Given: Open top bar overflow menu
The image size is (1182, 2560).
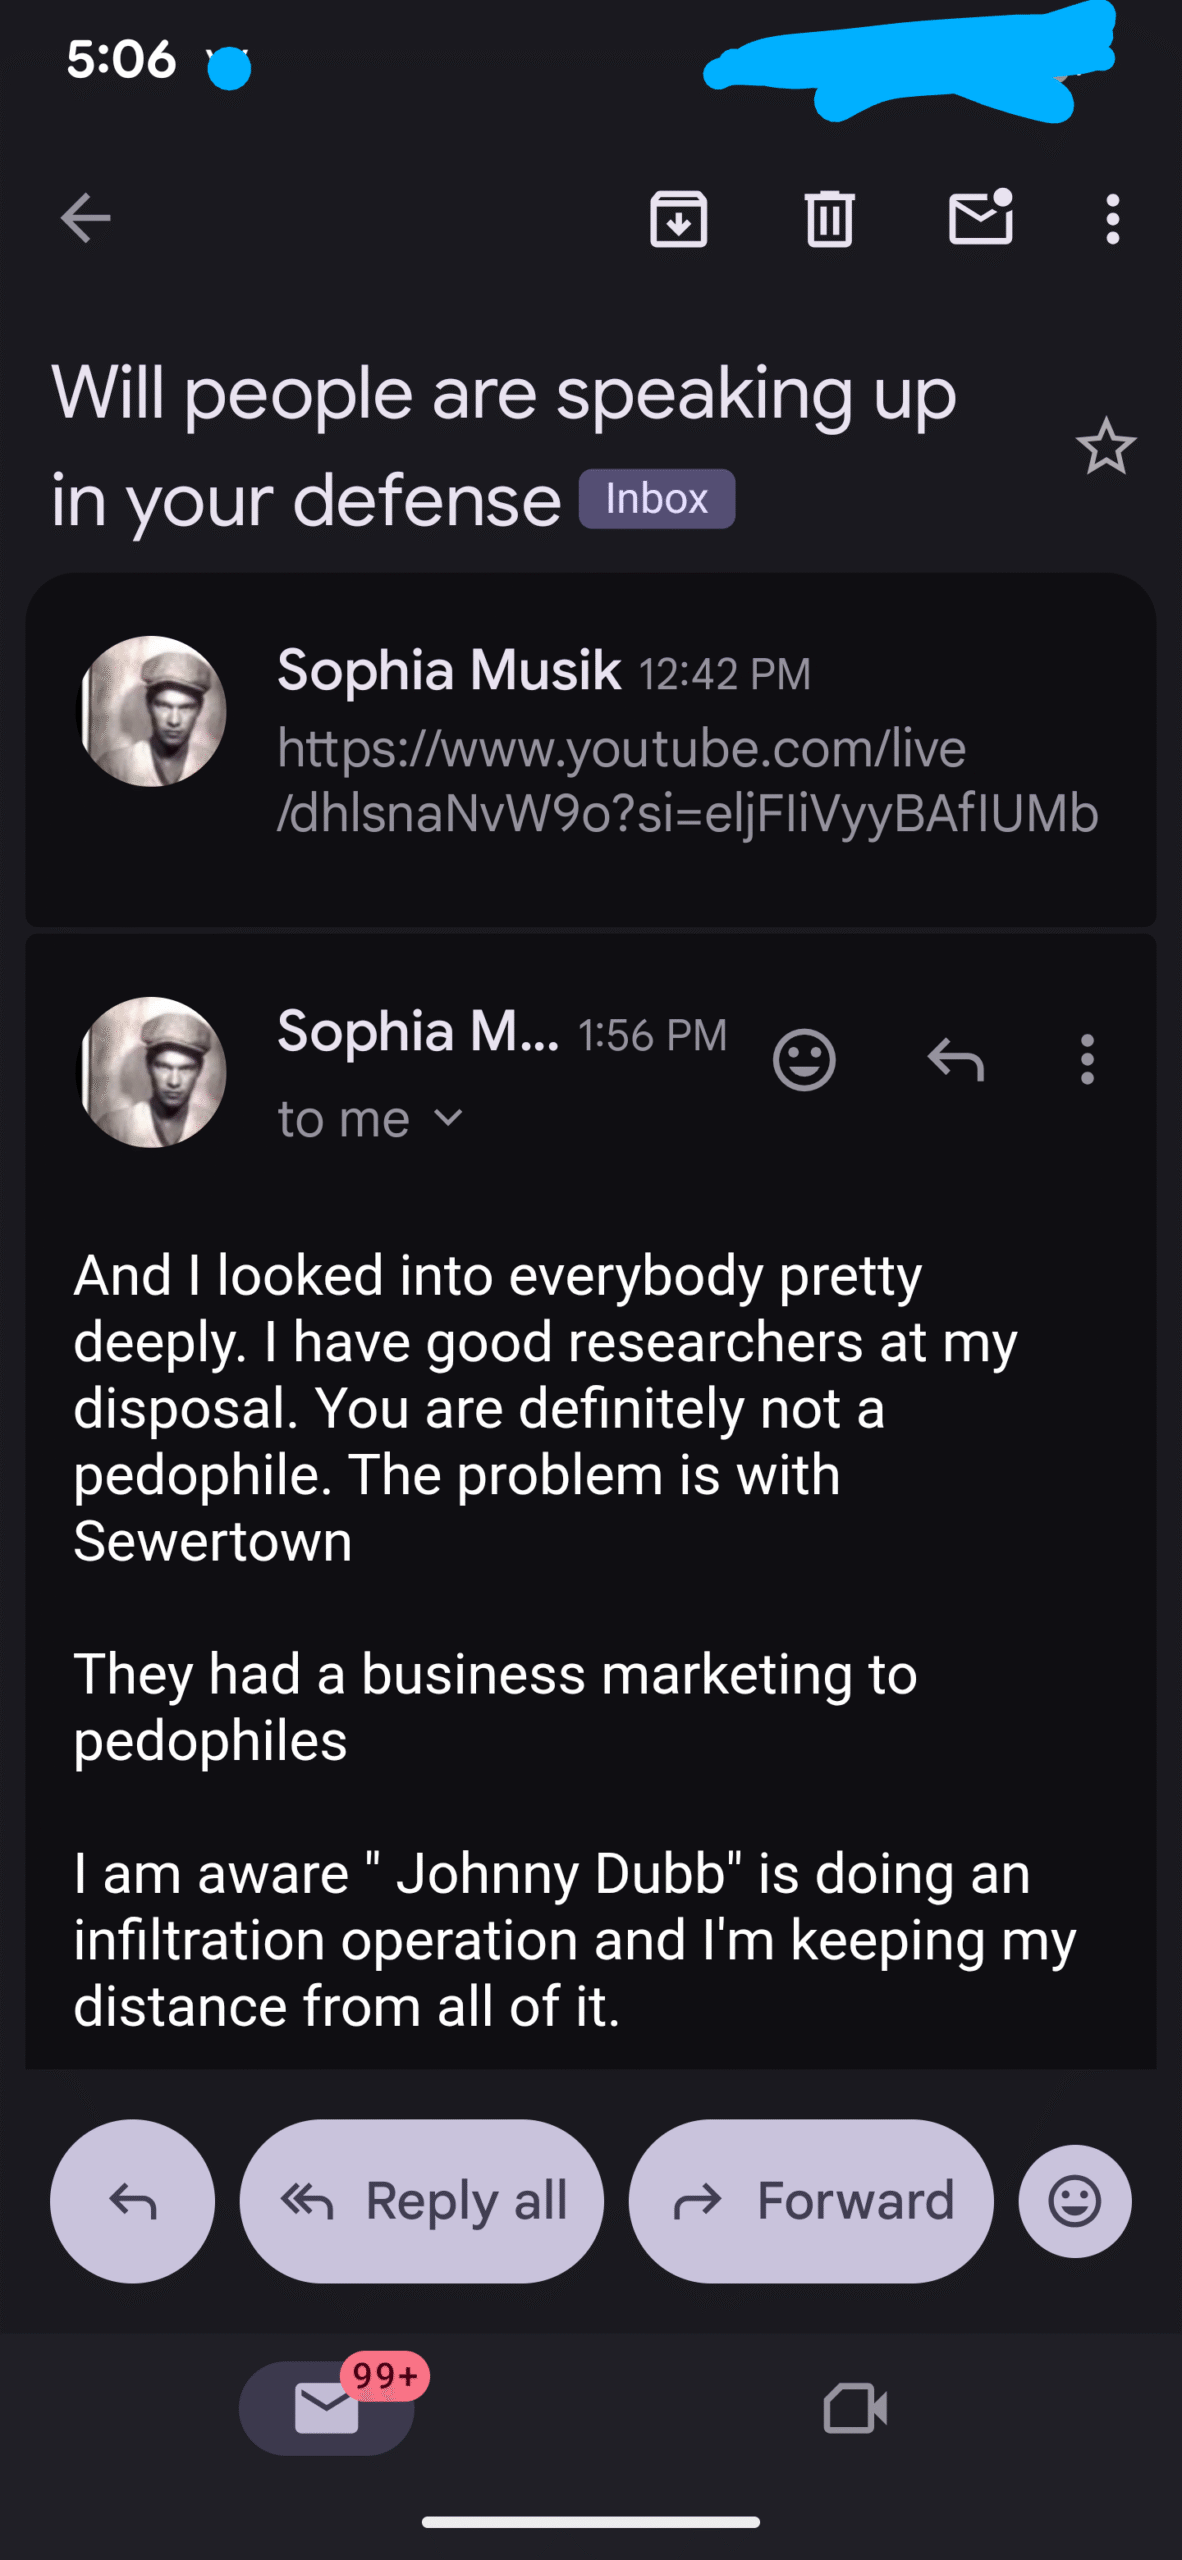Looking at the screenshot, I should coord(1112,218).
